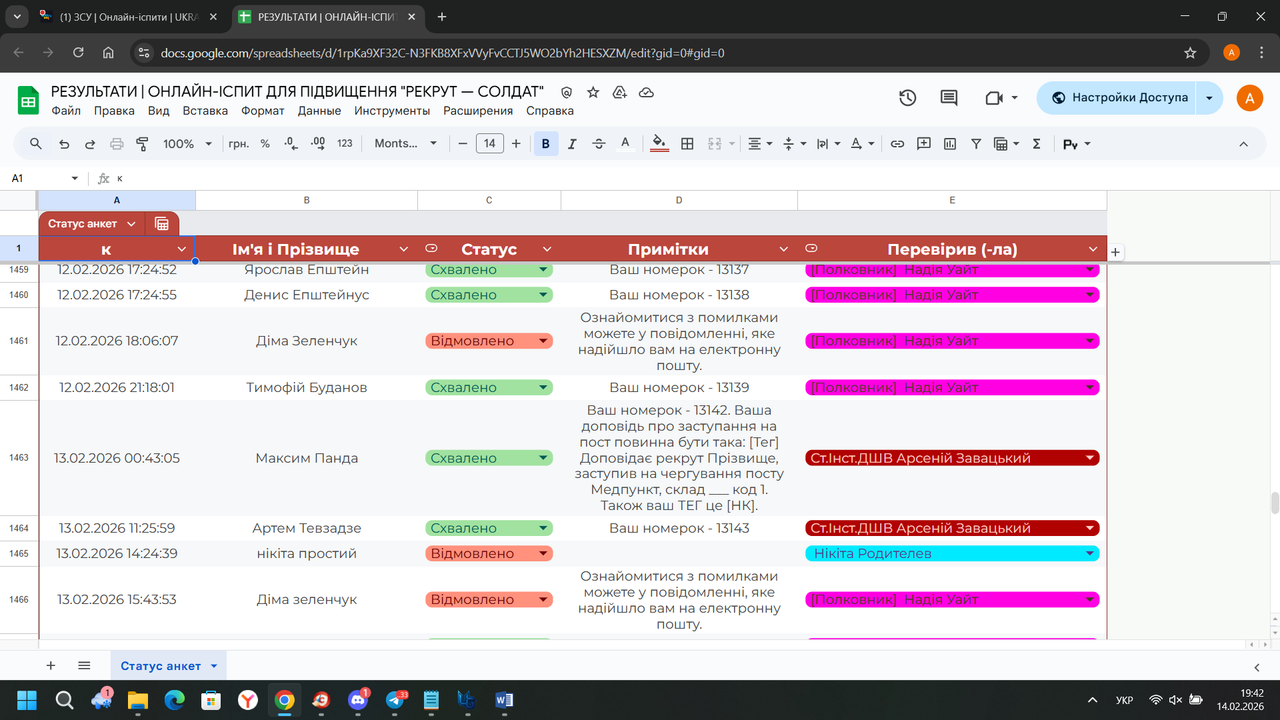Show all sheets list
1280x720 pixels.
pos(84,665)
